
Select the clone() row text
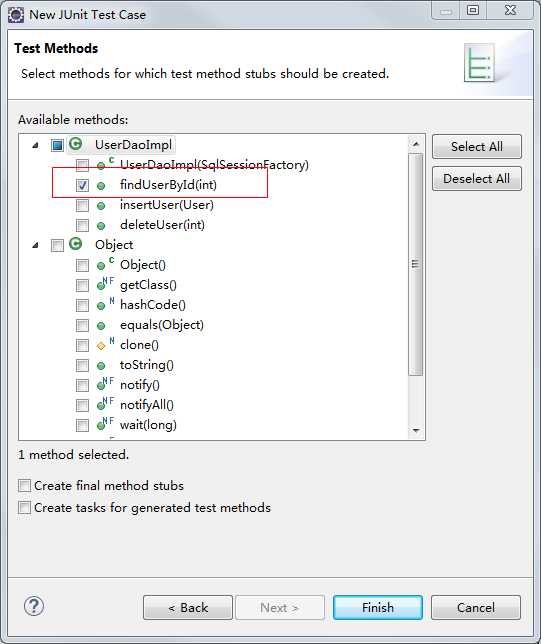point(139,345)
